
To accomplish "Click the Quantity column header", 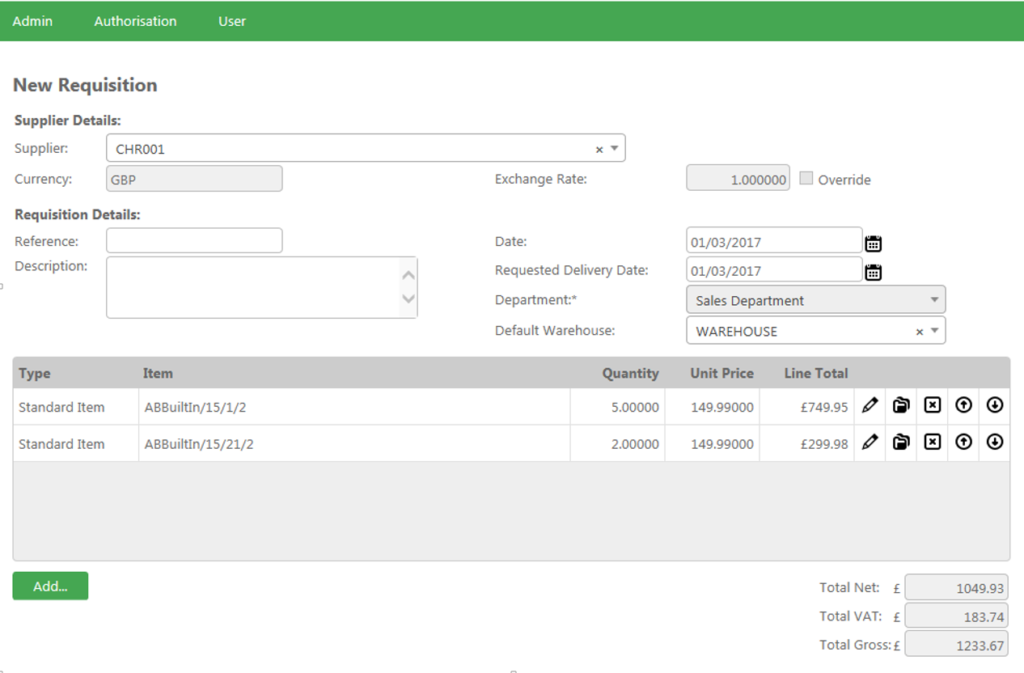I will click(x=630, y=373).
